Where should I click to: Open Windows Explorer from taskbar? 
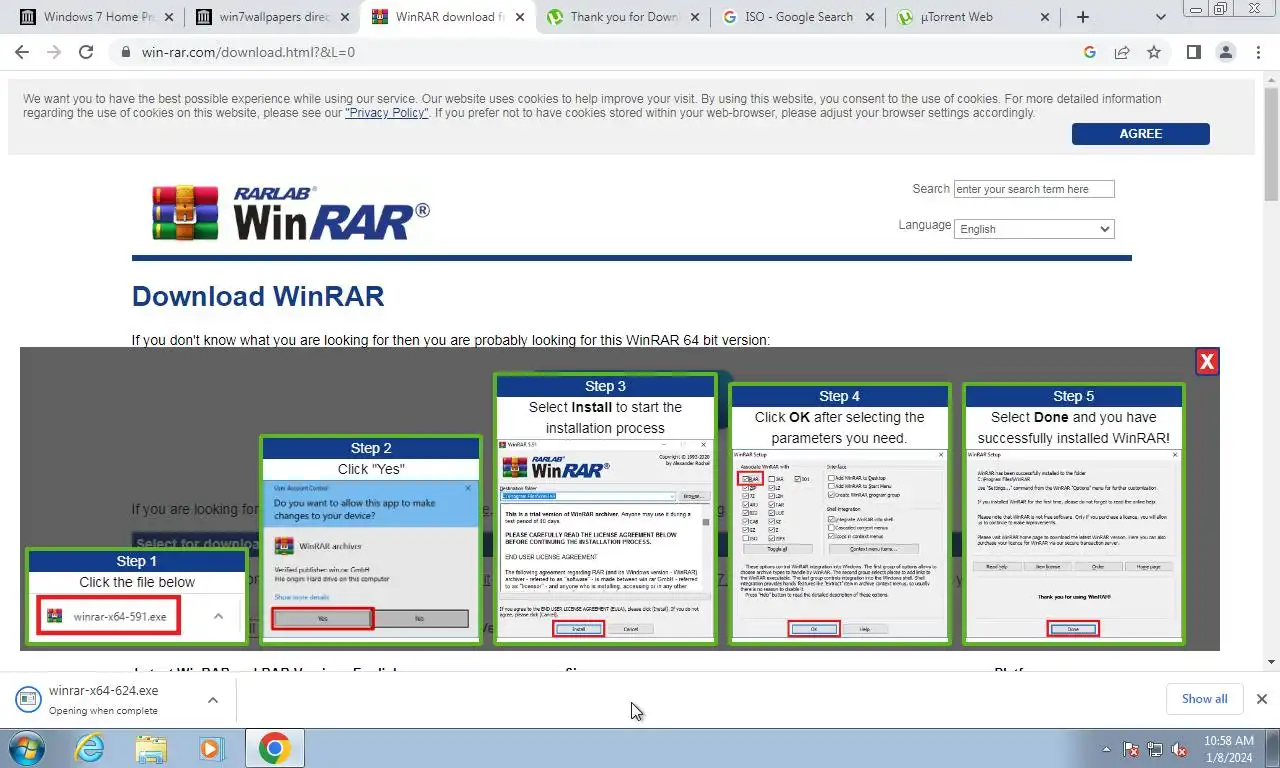coord(151,748)
